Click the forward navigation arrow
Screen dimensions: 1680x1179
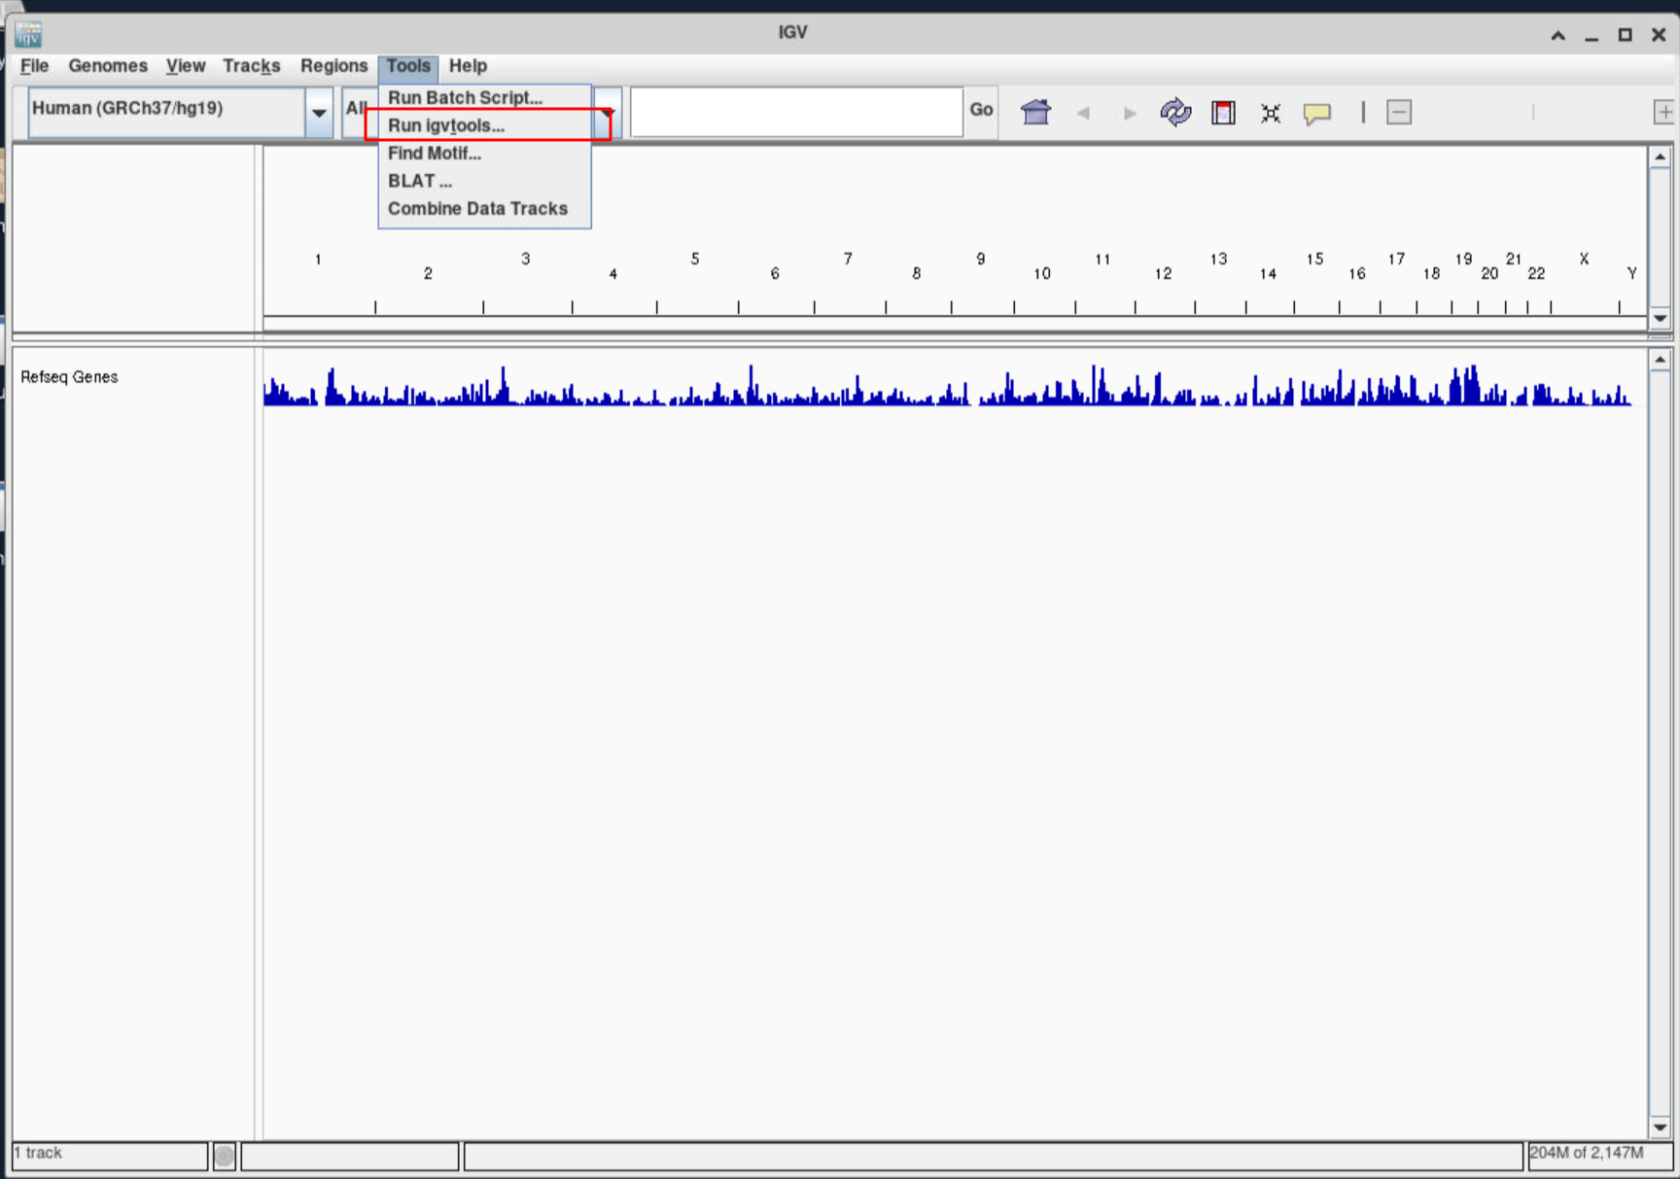tap(1129, 113)
